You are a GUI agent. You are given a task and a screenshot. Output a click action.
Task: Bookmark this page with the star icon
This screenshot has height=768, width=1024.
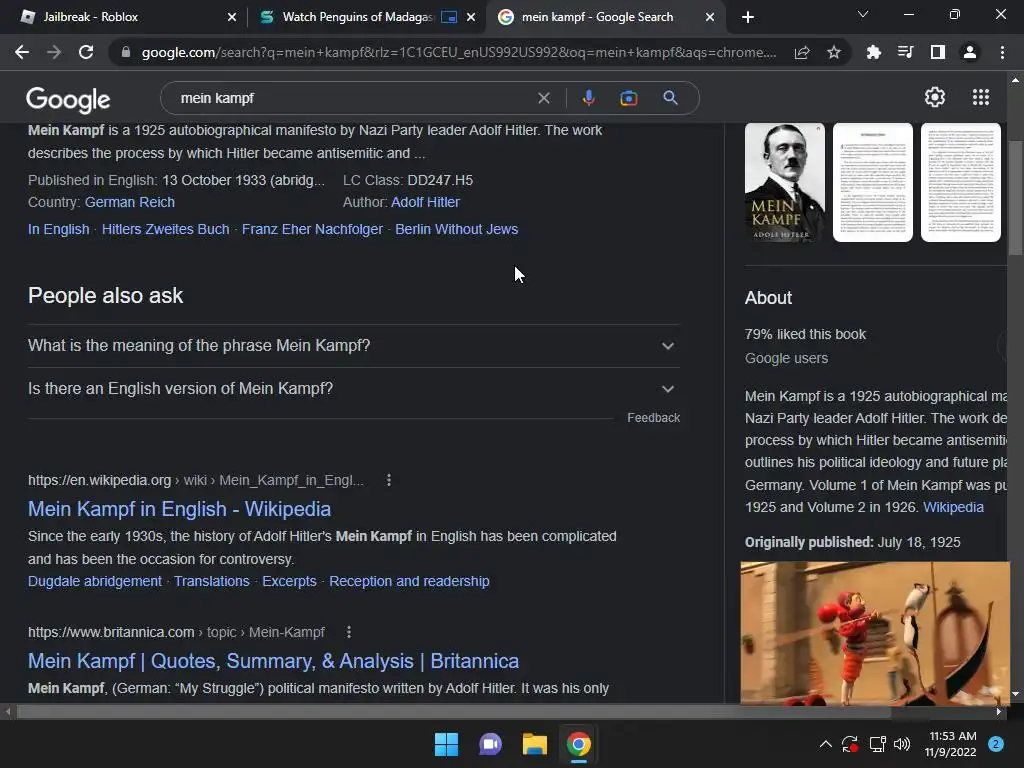[x=834, y=52]
